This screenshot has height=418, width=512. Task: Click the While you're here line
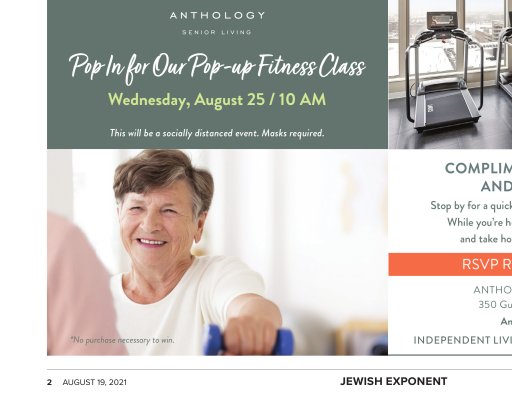(479, 222)
